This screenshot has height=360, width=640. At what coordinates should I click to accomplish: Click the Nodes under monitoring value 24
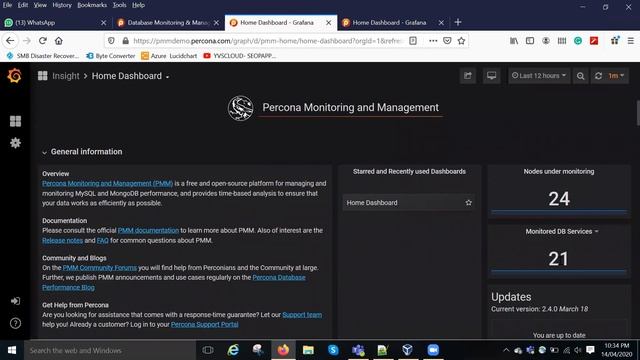(559, 199)
